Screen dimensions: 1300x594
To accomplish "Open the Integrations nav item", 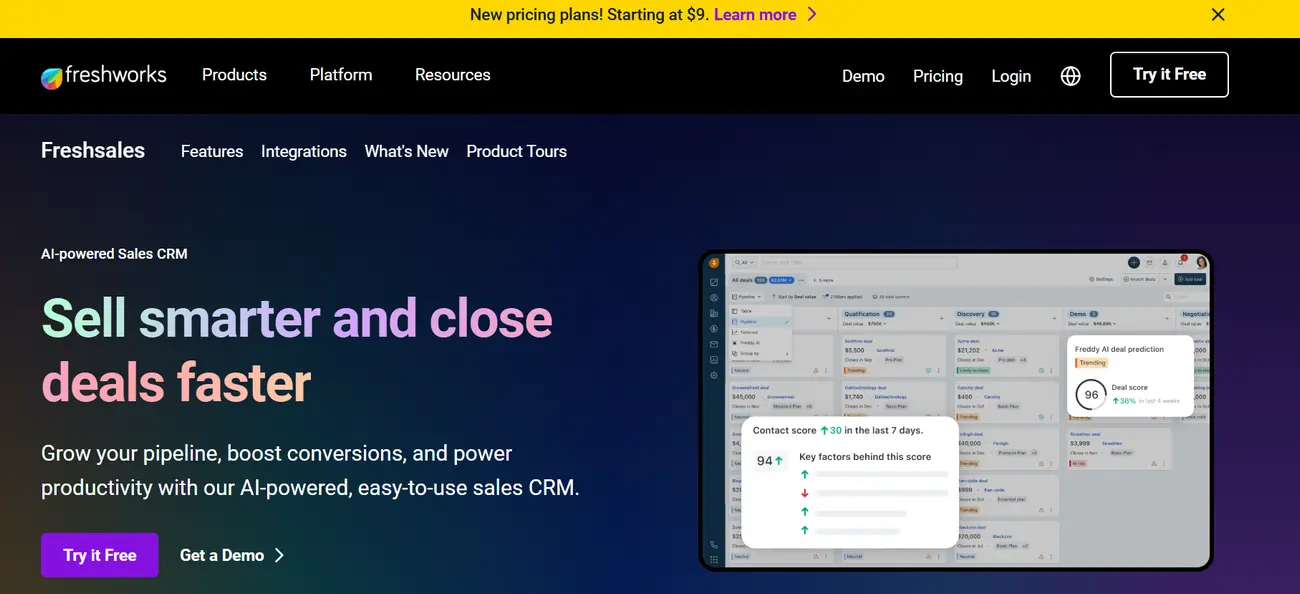I will (304, 151).
